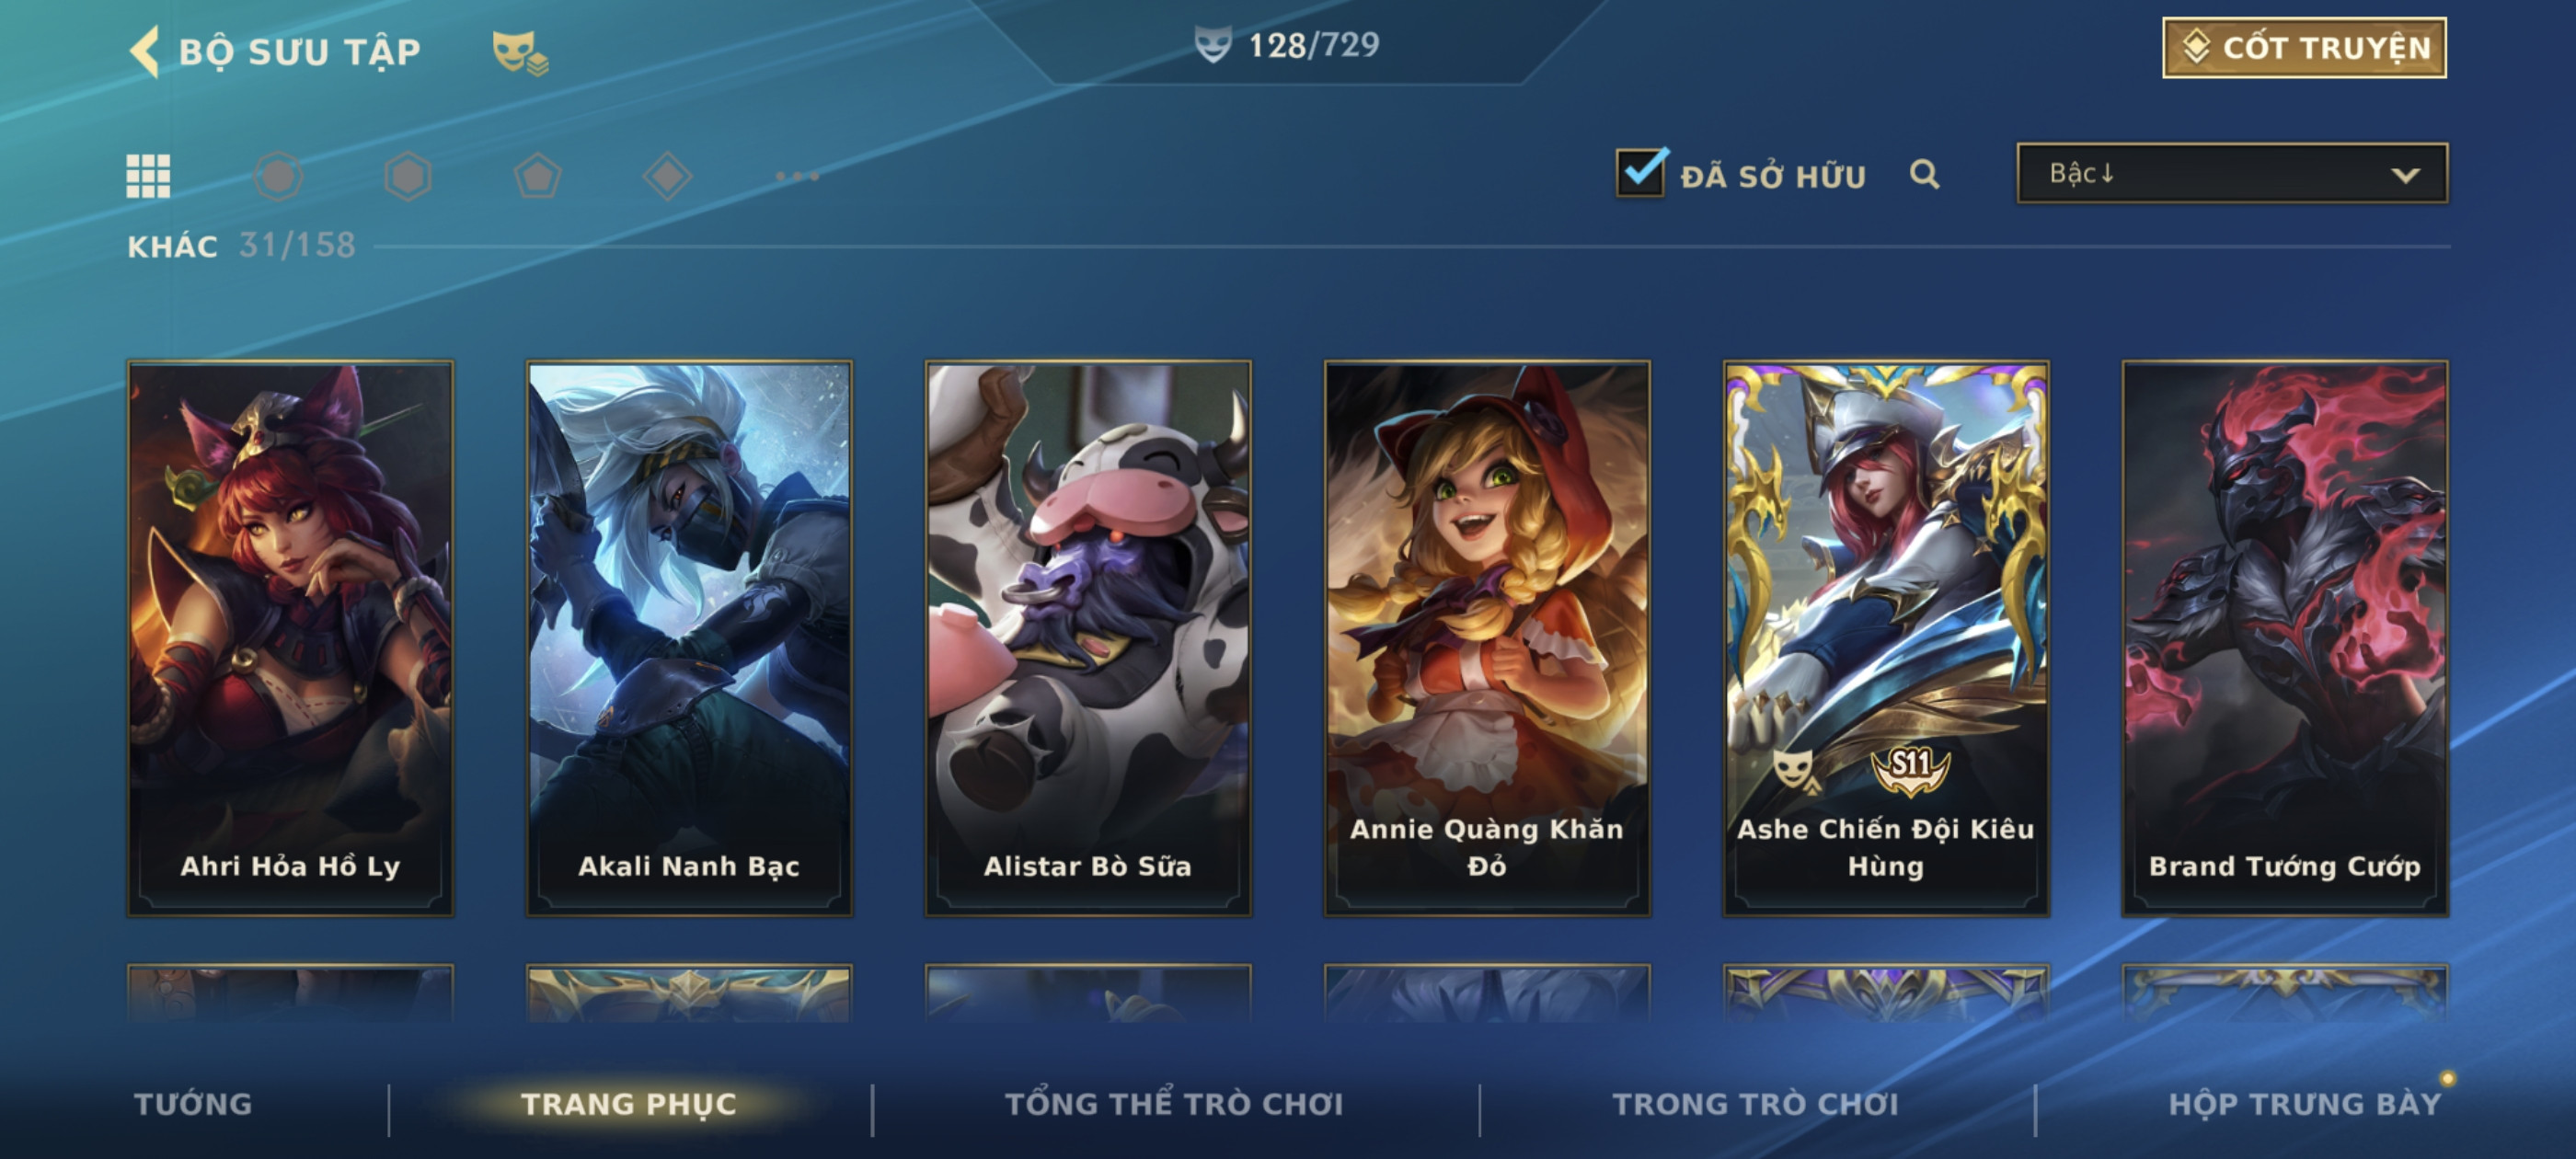Switch to the Tướng tab
Image resolution: width=2576 pixels, height=1159 pixels.
tap(193, 1103)
